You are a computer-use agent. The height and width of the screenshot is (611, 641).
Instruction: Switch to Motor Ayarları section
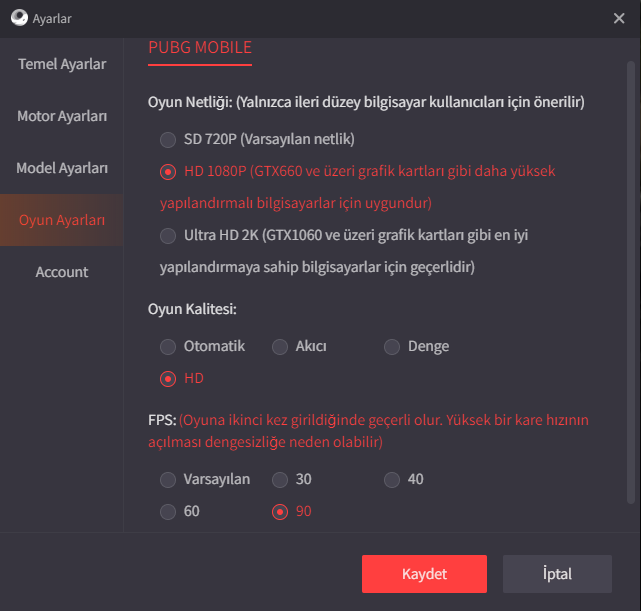(62, 116)
